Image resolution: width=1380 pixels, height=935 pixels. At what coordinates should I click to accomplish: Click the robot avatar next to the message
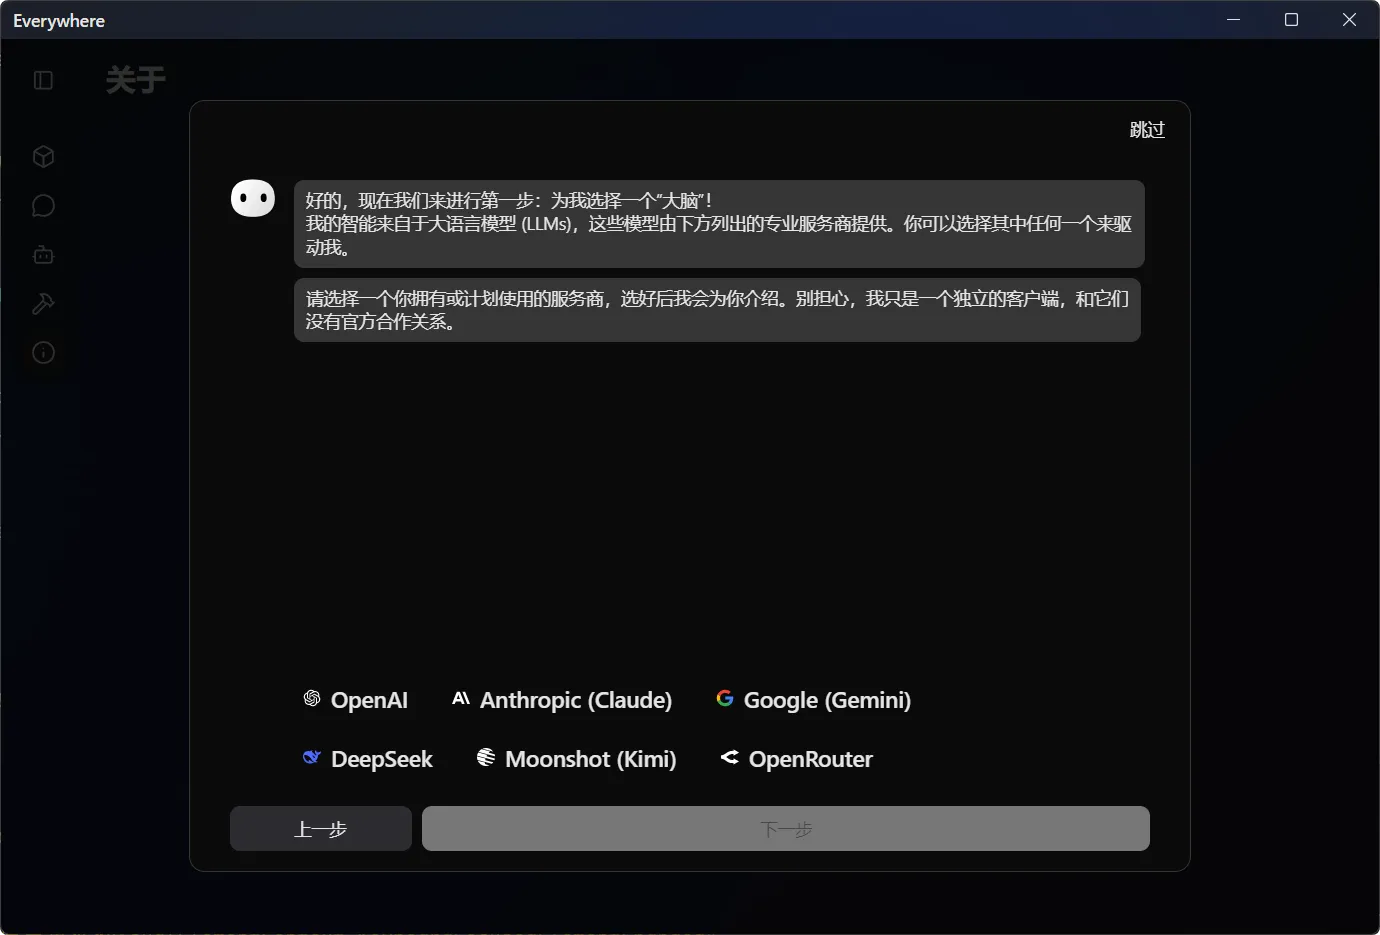[x=253, y=198]
